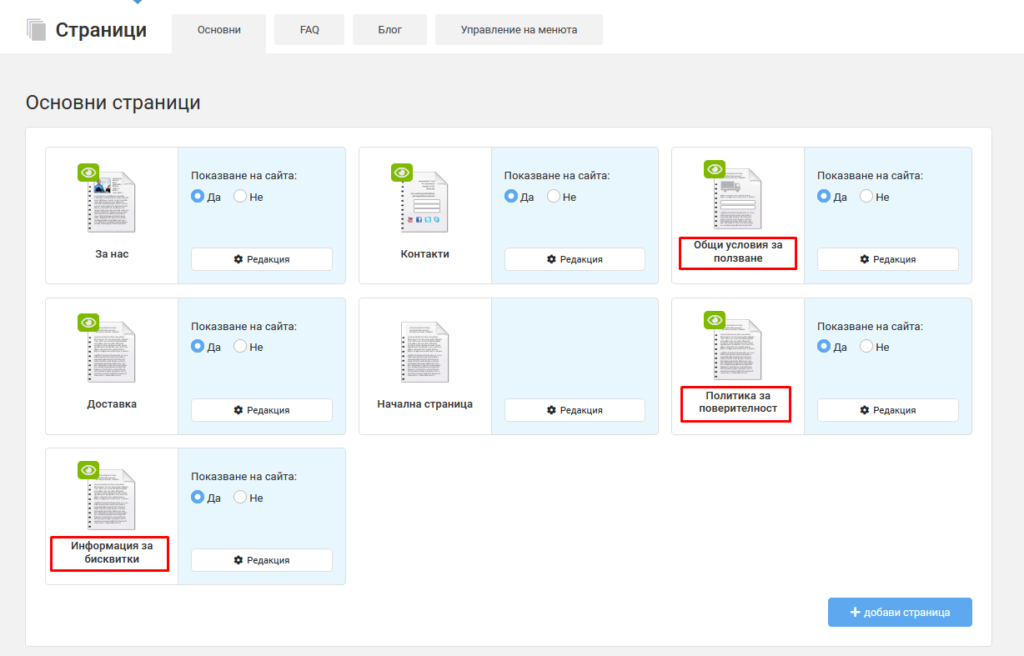This screenshot has height=656, width=1024.
Task: Select Не for Политика за поверителност
Action: (x=867, y=346)
